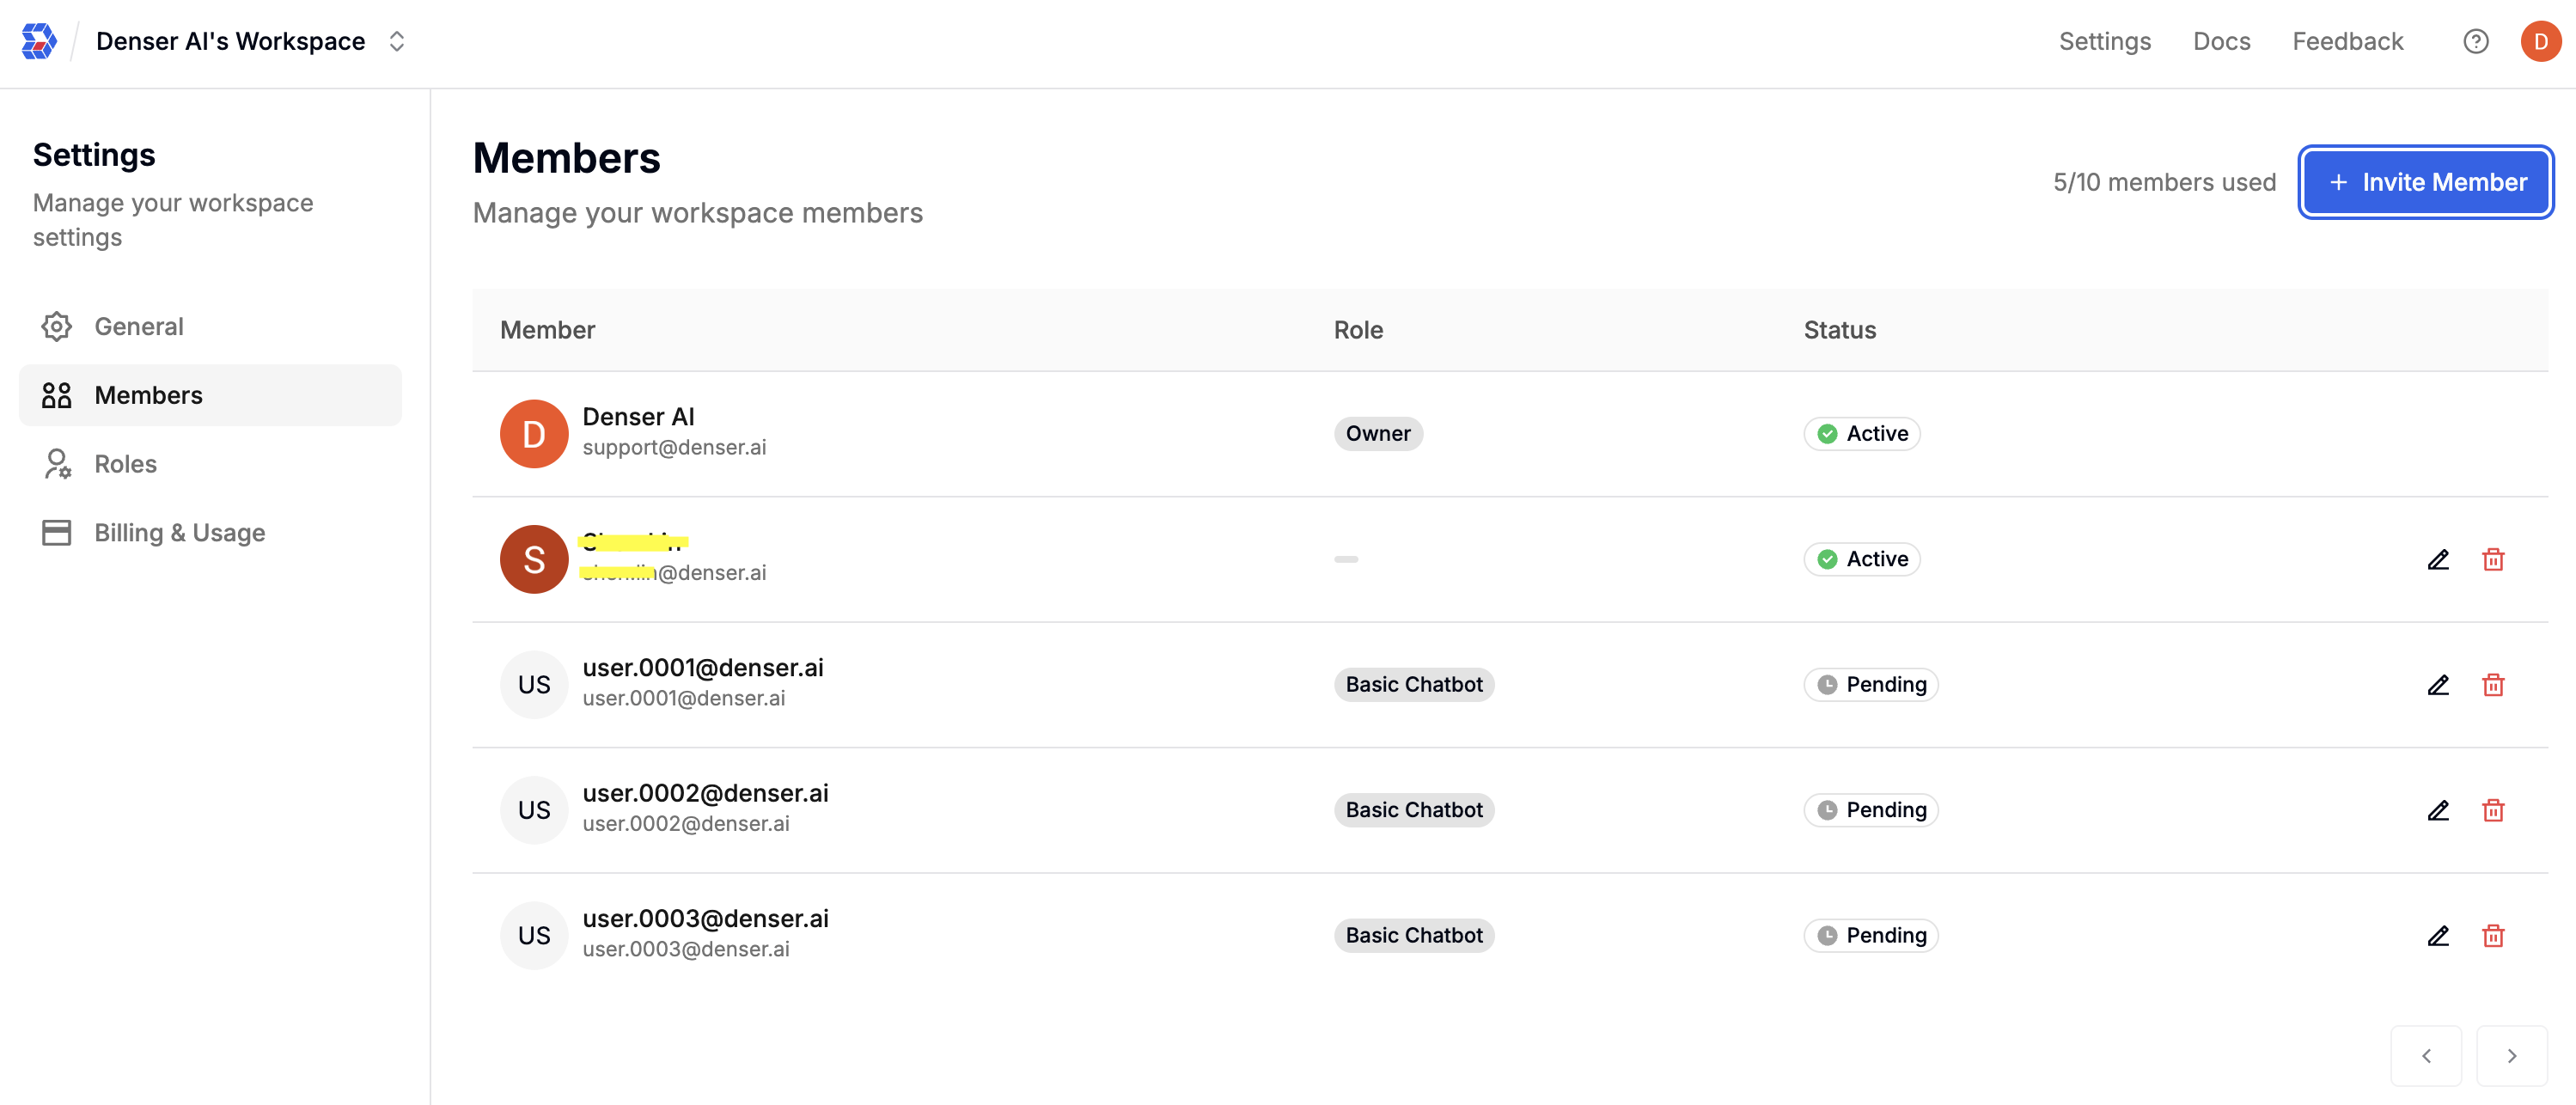Click the user.0003@denser.ai name
The image size is (2576, 1105).
coord(705,919)
